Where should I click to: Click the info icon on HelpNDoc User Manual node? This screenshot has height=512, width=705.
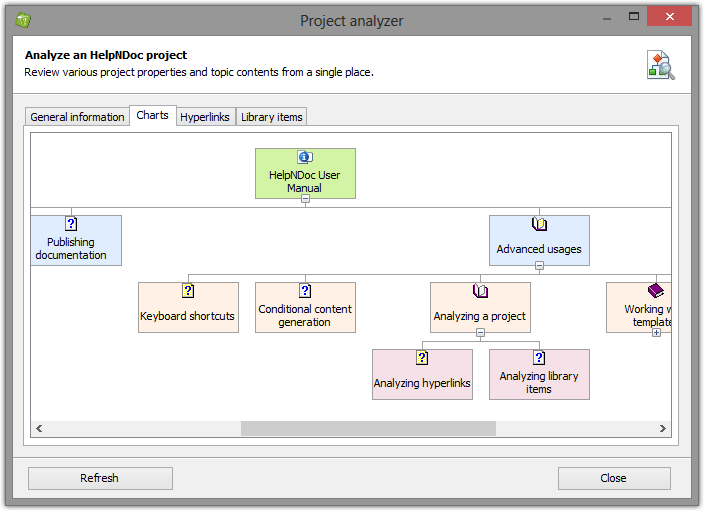click(x=305, y=157)
